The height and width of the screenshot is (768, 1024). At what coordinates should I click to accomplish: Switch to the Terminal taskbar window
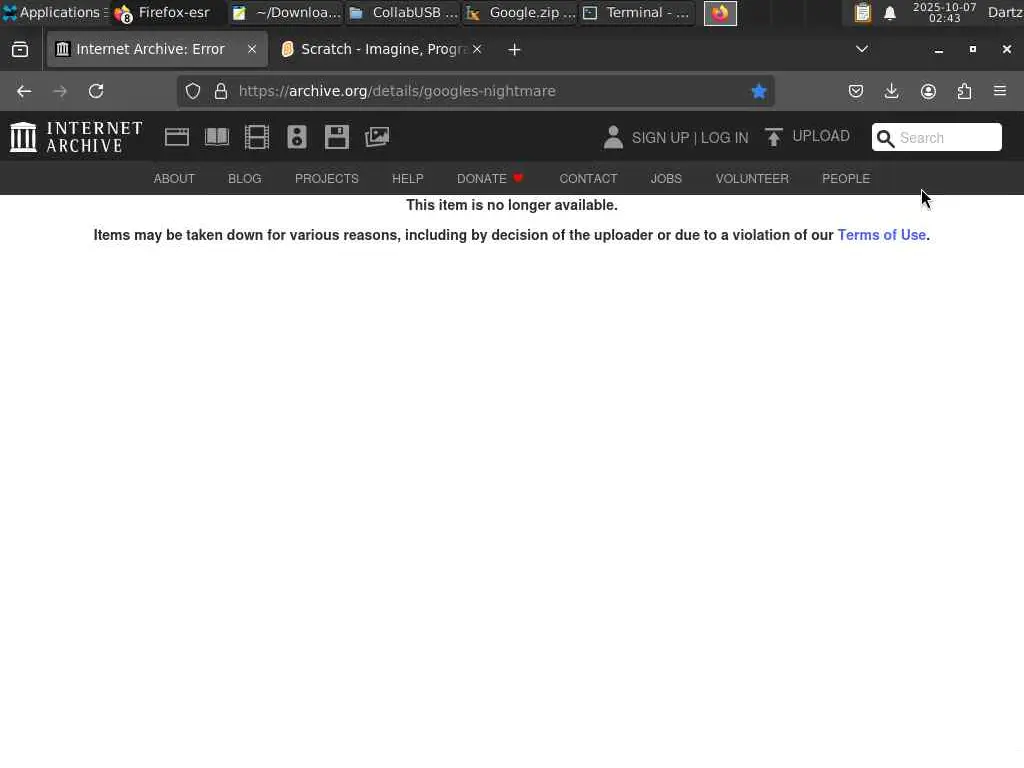click(x=637, y=12)
